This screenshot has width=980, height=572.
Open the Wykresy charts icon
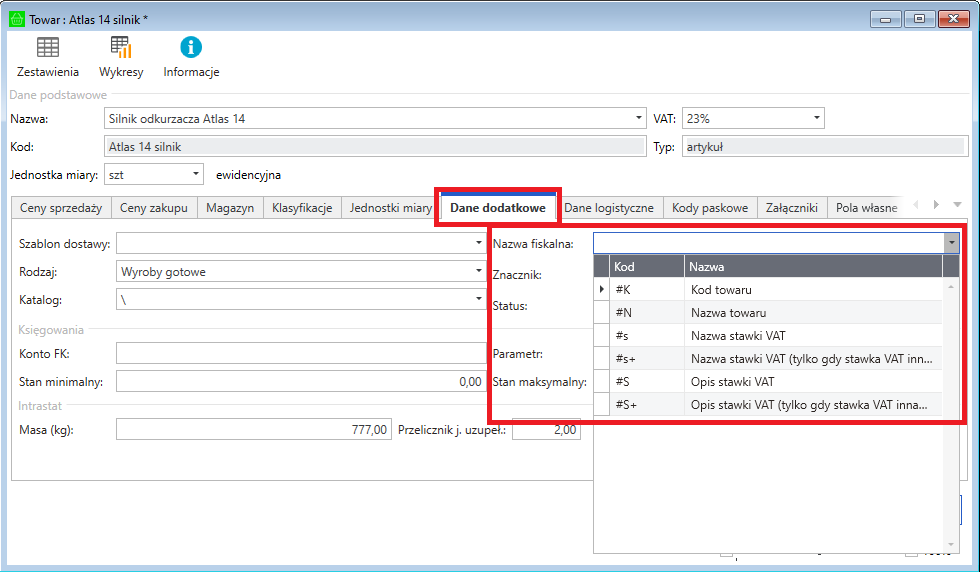[x=121, y=48]
